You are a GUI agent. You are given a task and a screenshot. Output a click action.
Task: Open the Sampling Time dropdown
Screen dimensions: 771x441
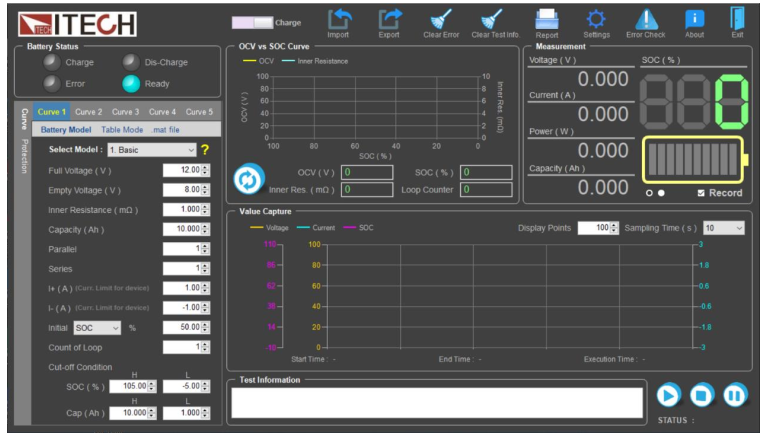click(x=724, y=228)
